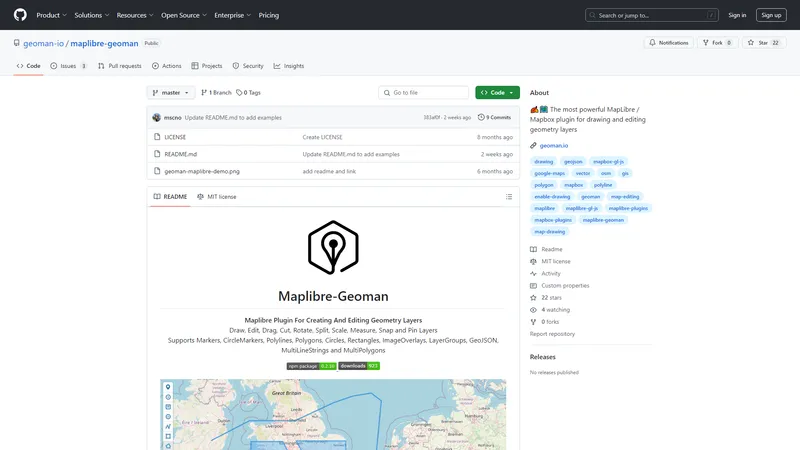Image resolution: width=800 pixels, height=450 pixels.
Task: Open the geoman-io owner link
Action: 43,43
